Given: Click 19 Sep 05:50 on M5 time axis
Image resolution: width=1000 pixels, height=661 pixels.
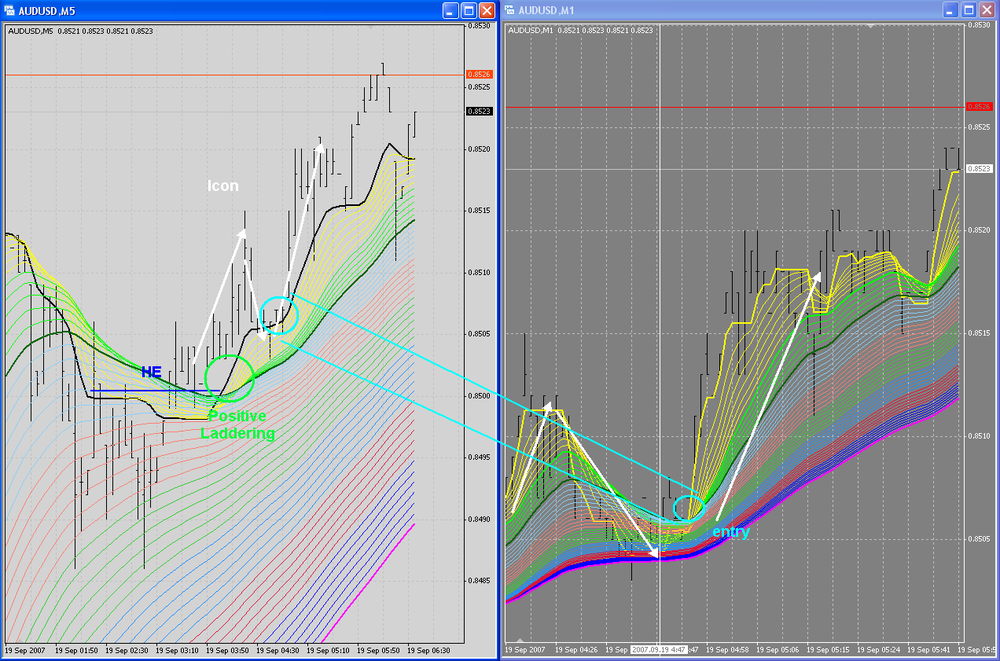Looking at the screenshot, I should click(379, 651).
